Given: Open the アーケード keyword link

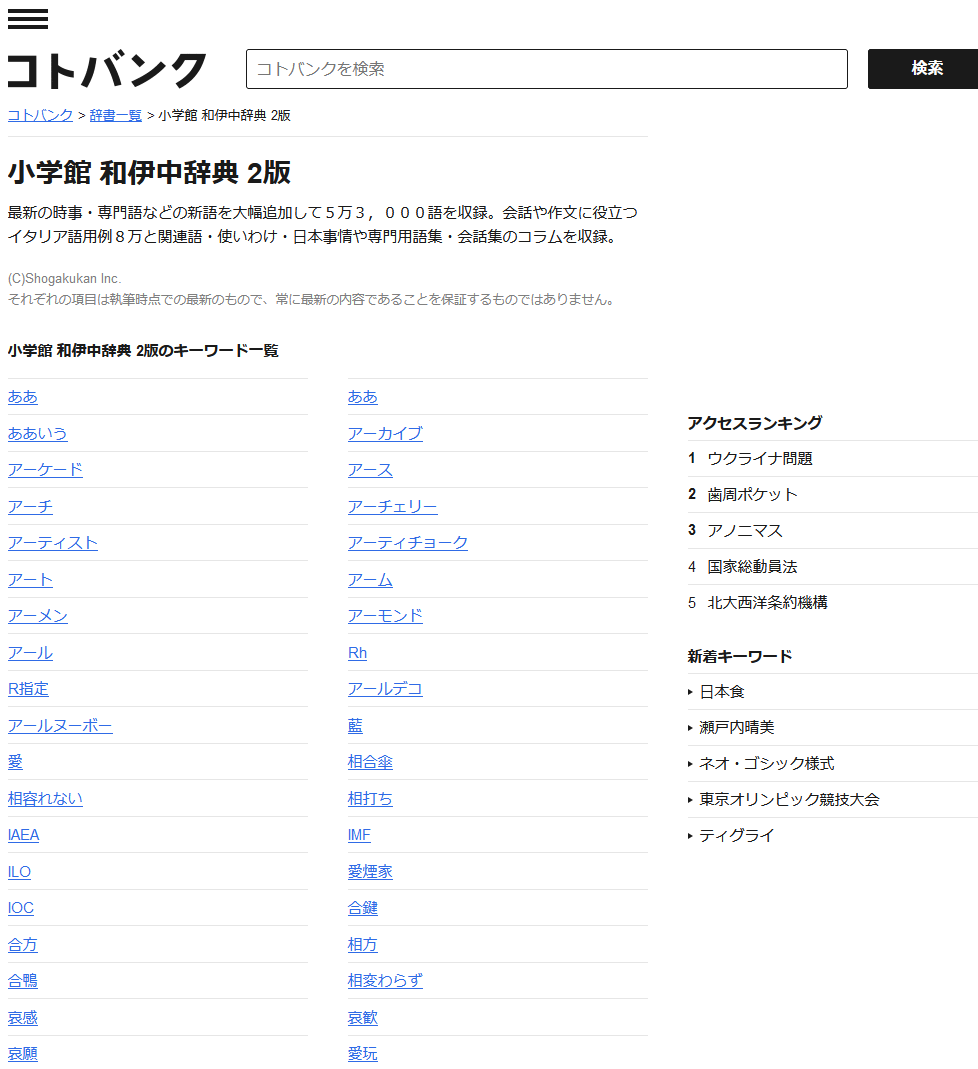Looking at the screenshot, I should pyautogui.click(x=45, y=470).
